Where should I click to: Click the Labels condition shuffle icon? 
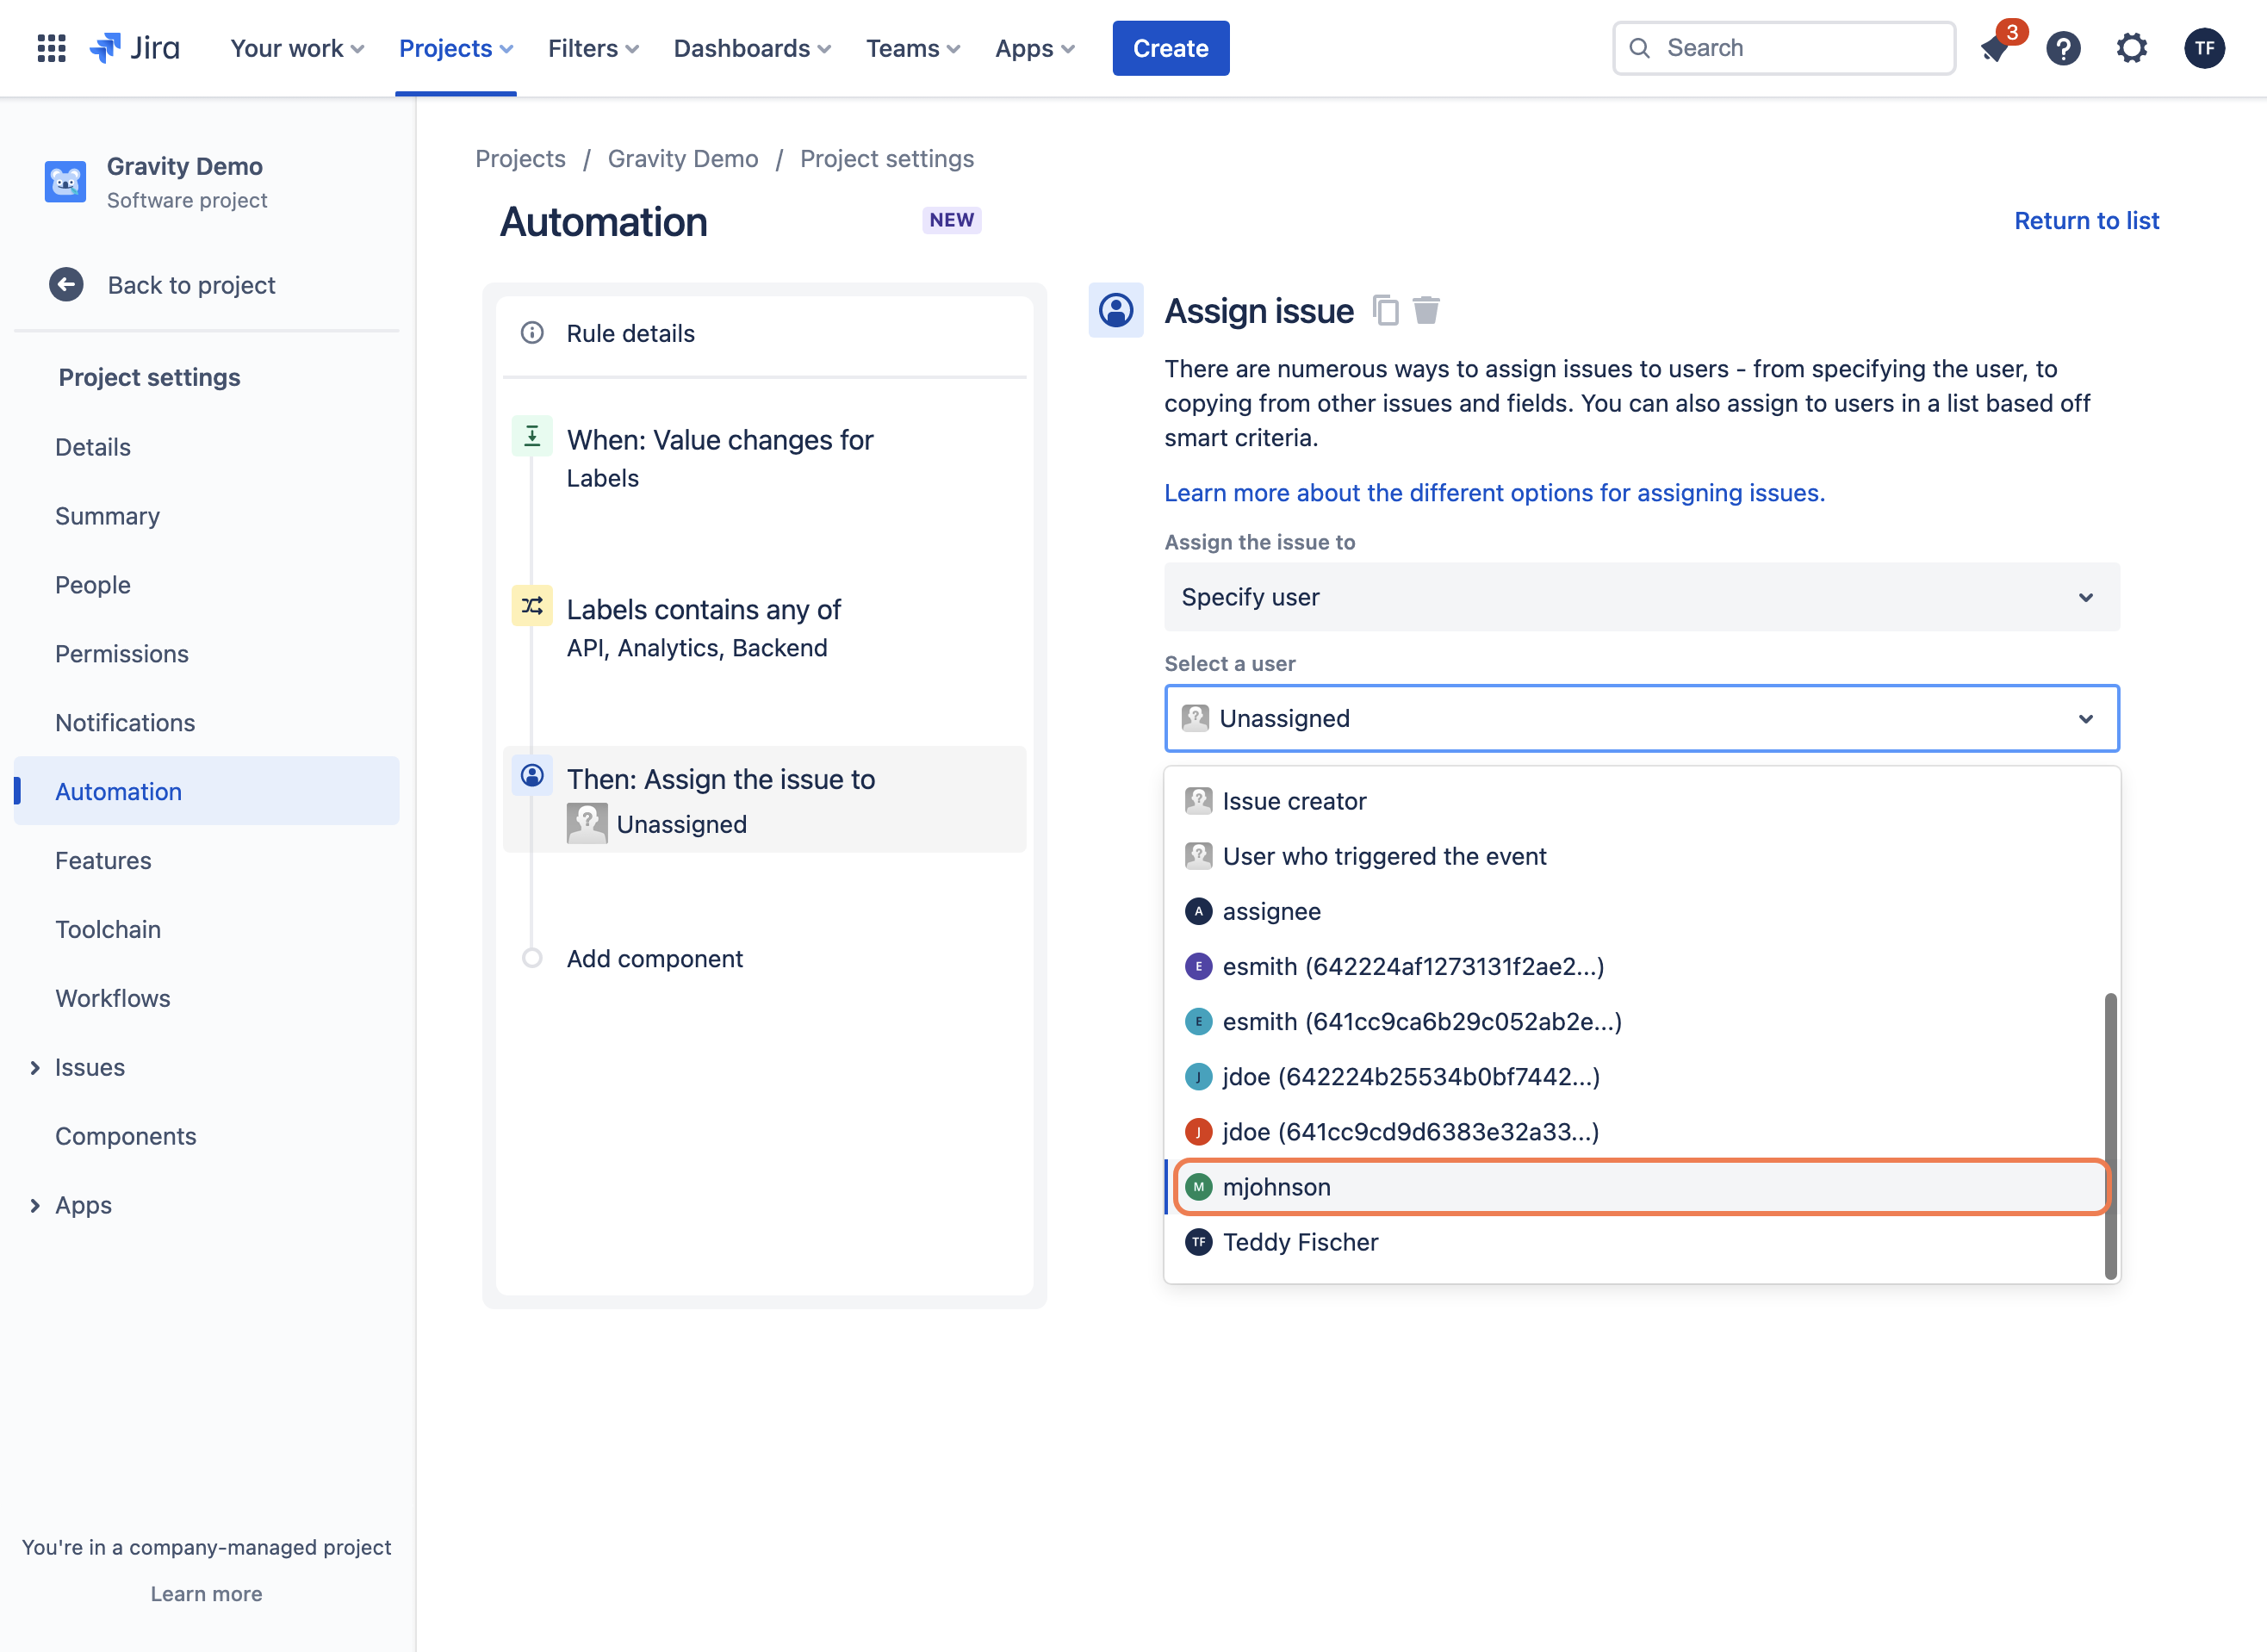[x=532, y=605]
